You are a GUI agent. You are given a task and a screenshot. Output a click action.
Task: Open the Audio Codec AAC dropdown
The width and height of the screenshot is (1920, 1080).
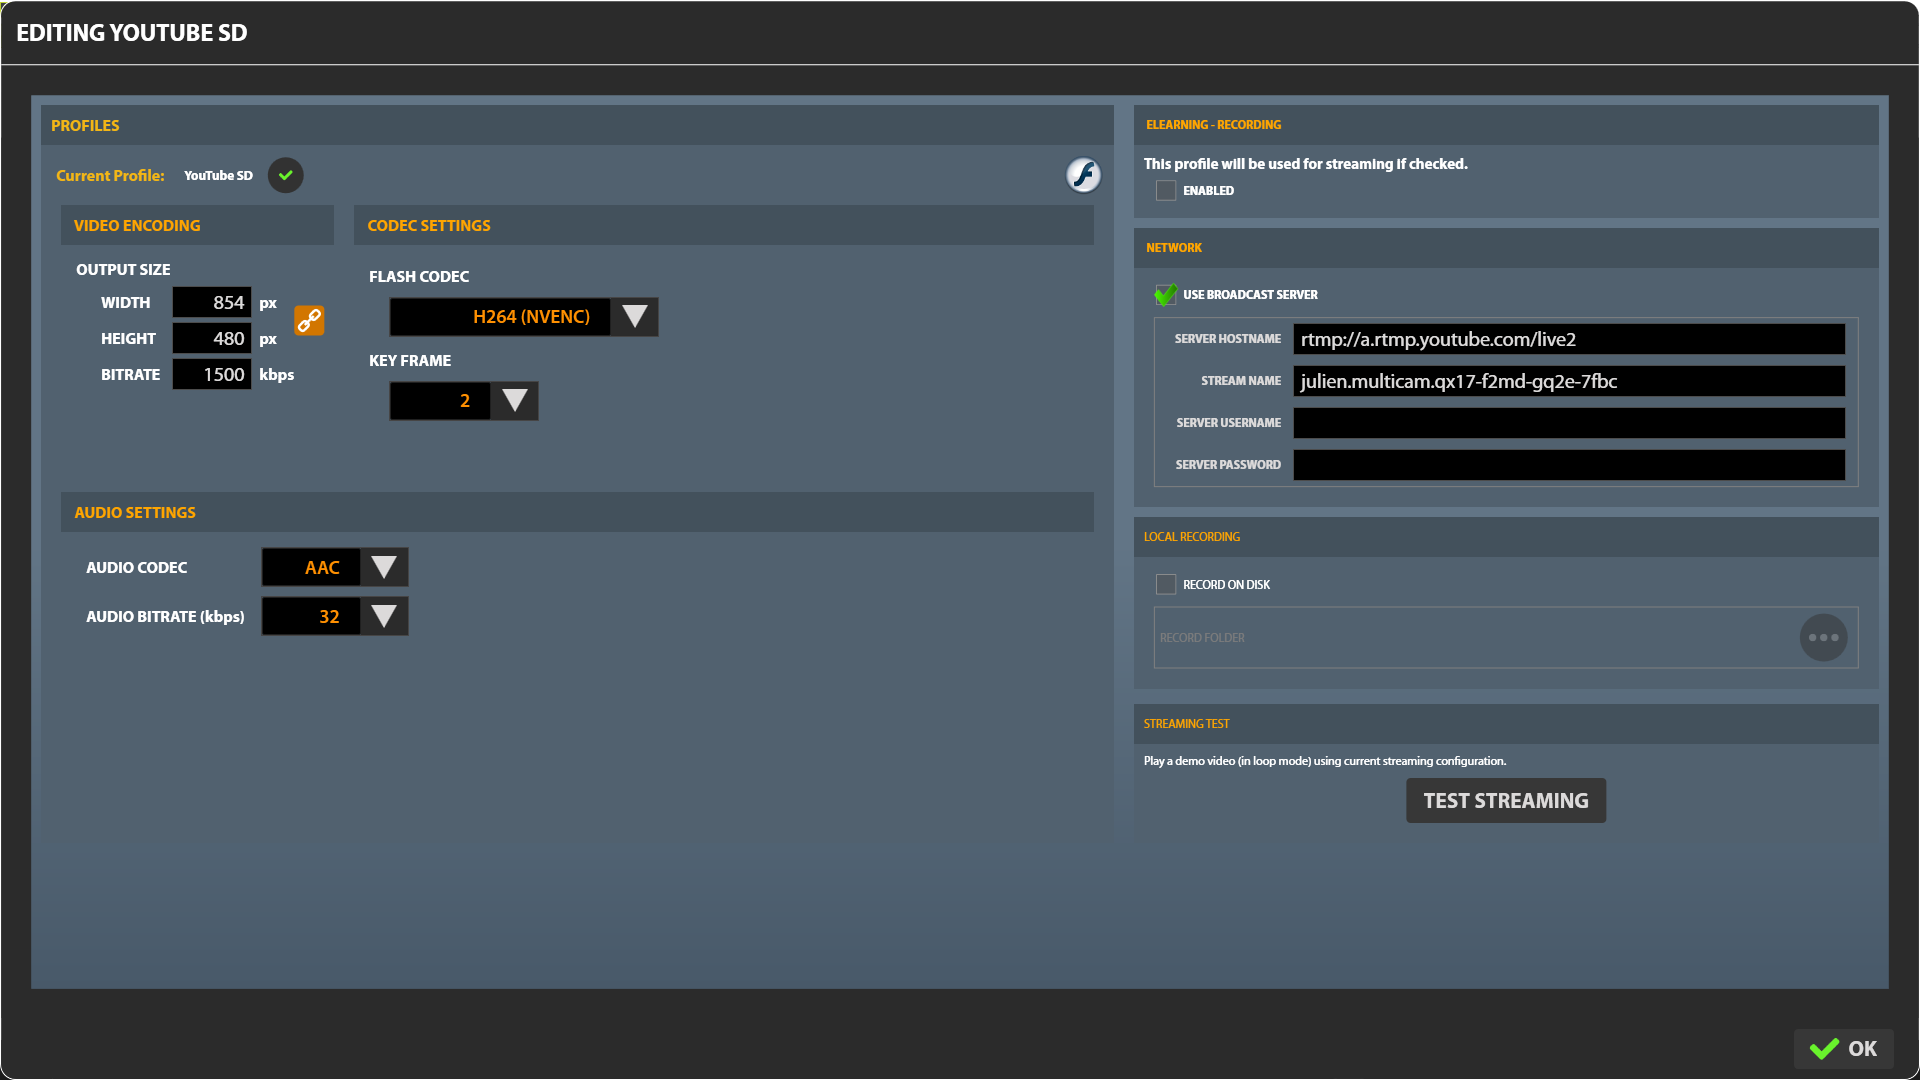[384, 567]
